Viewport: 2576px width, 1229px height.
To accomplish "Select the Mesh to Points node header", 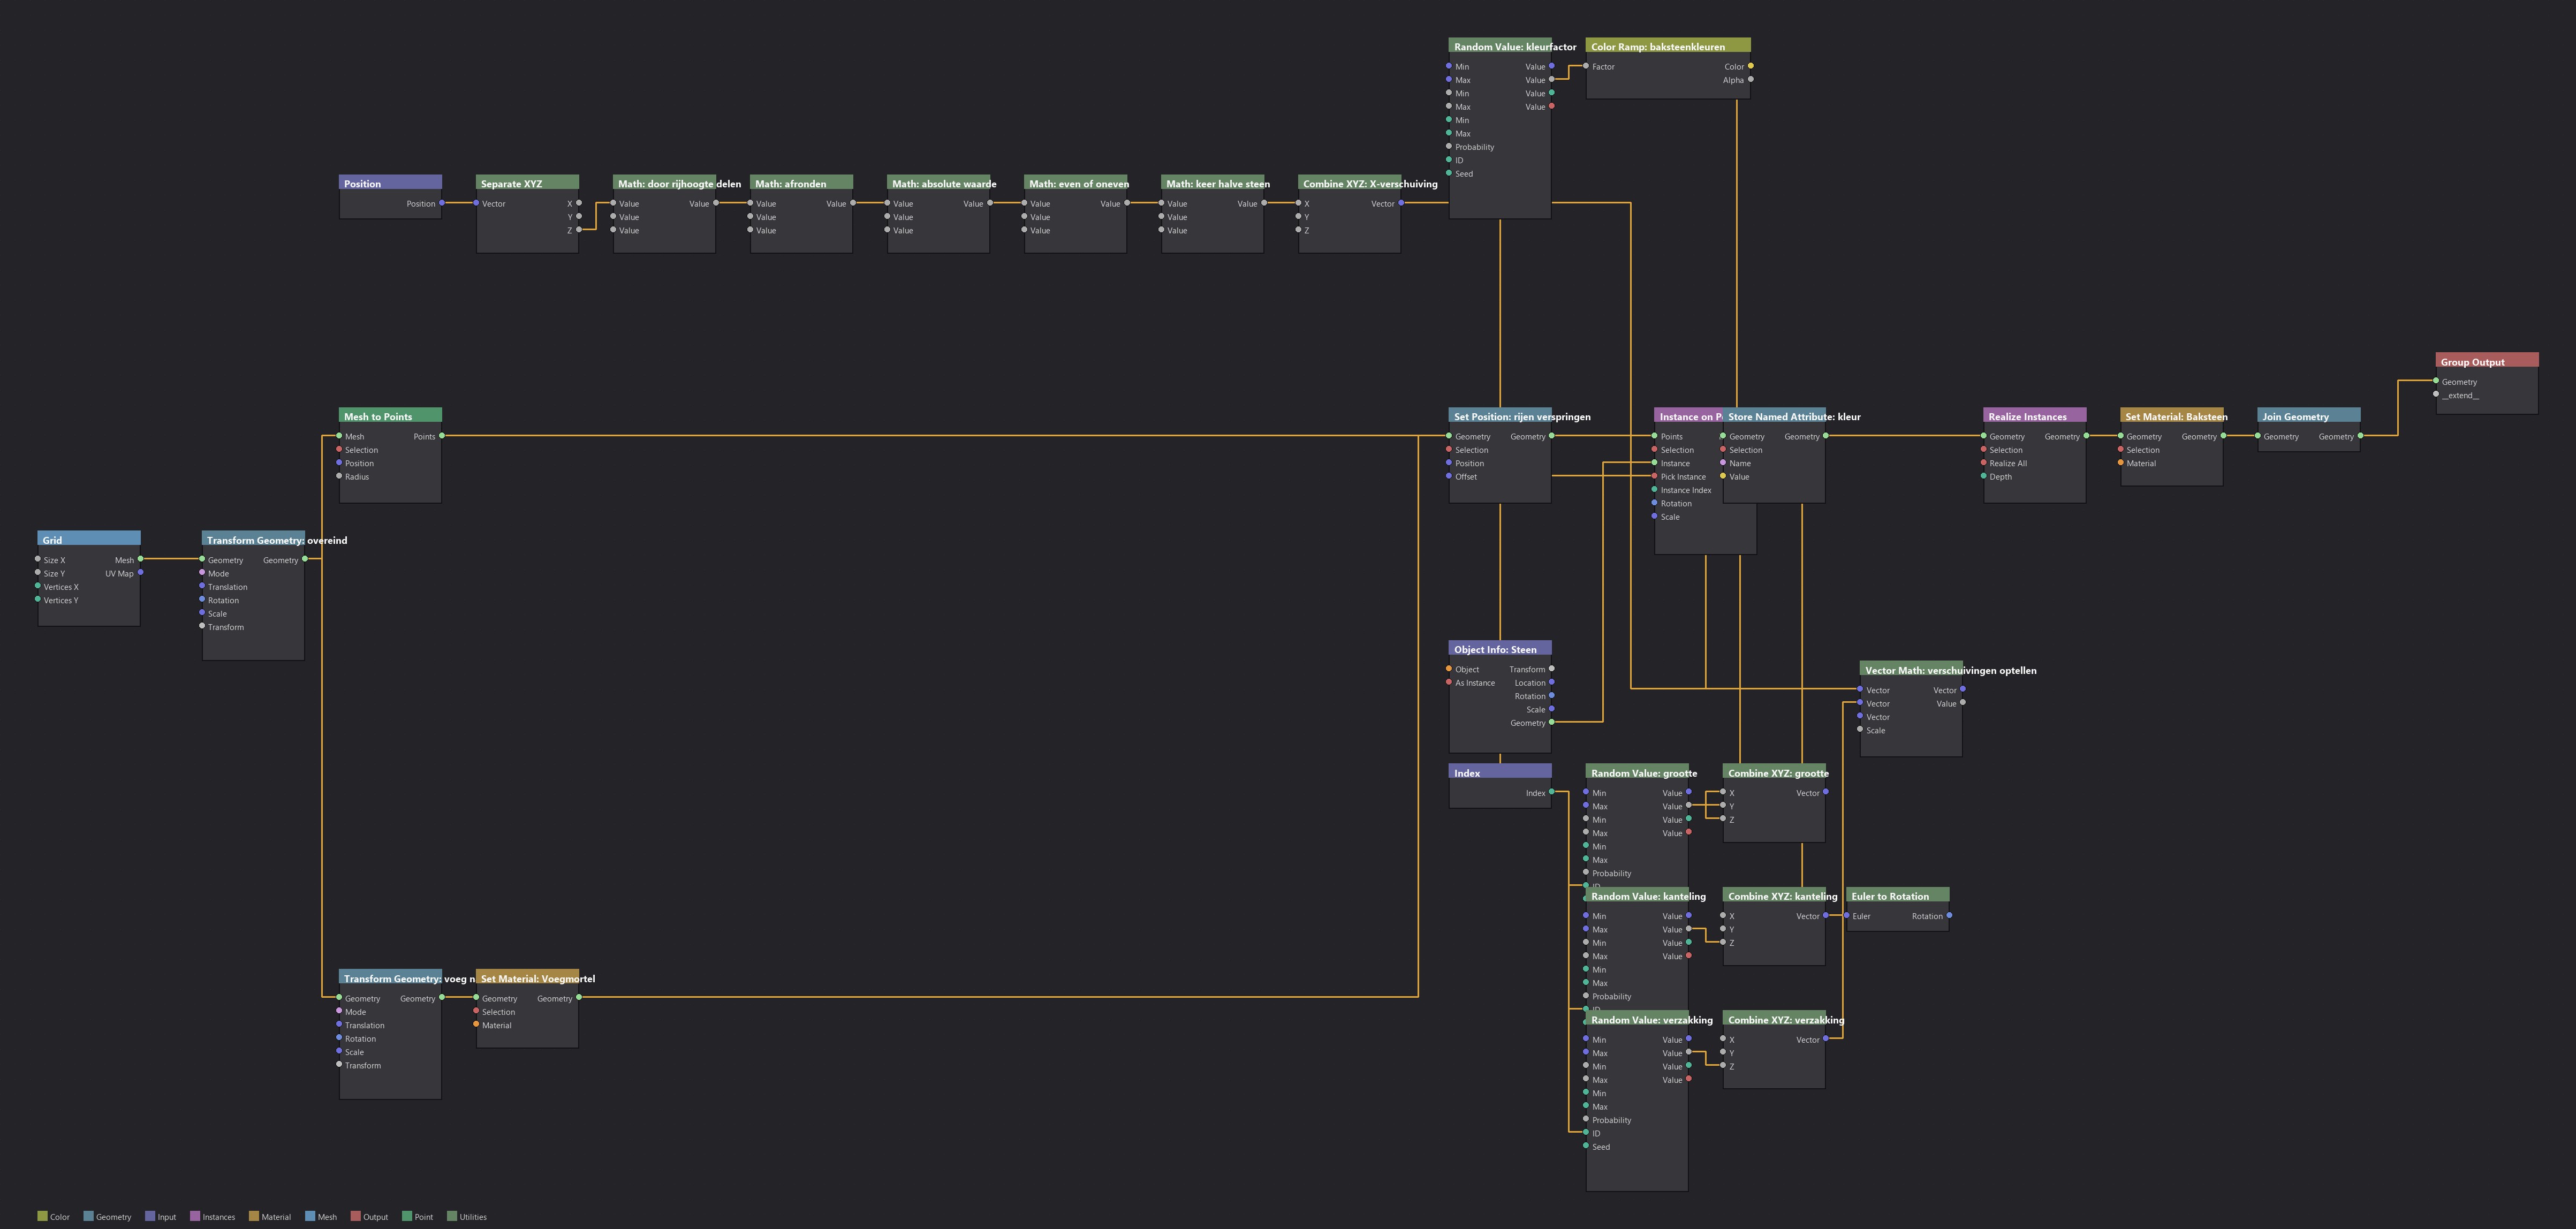I will click(390, 416).
